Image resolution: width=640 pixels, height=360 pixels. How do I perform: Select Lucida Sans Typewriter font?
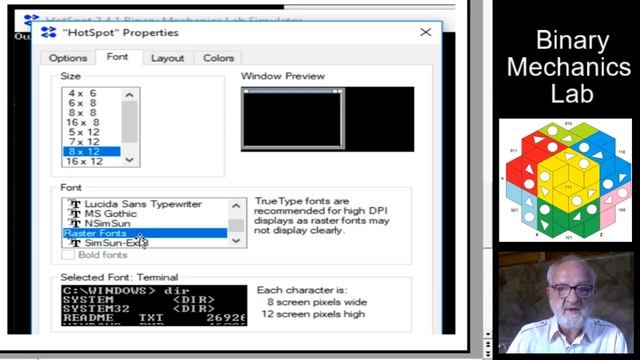click(143, 204)
